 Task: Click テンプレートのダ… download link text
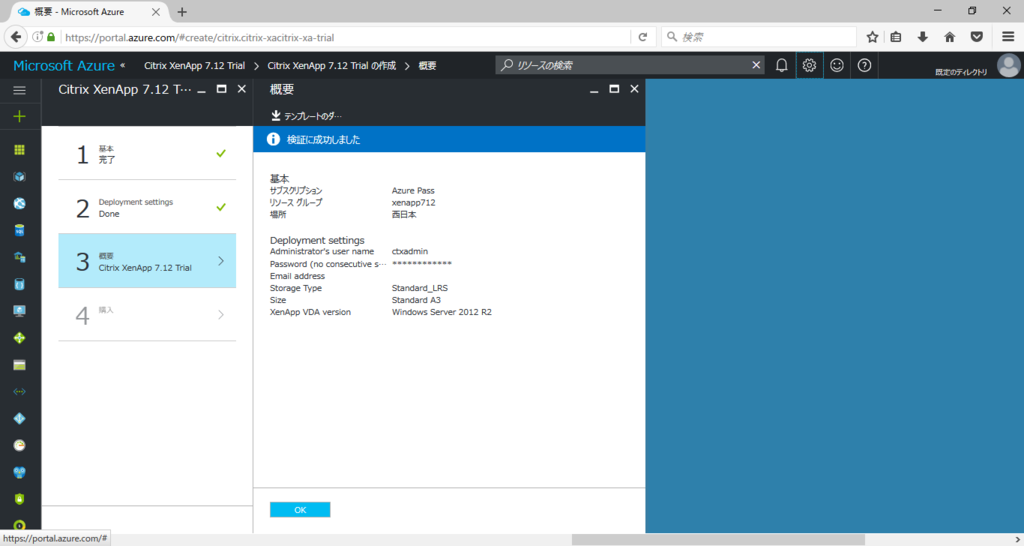coord(313,116)
